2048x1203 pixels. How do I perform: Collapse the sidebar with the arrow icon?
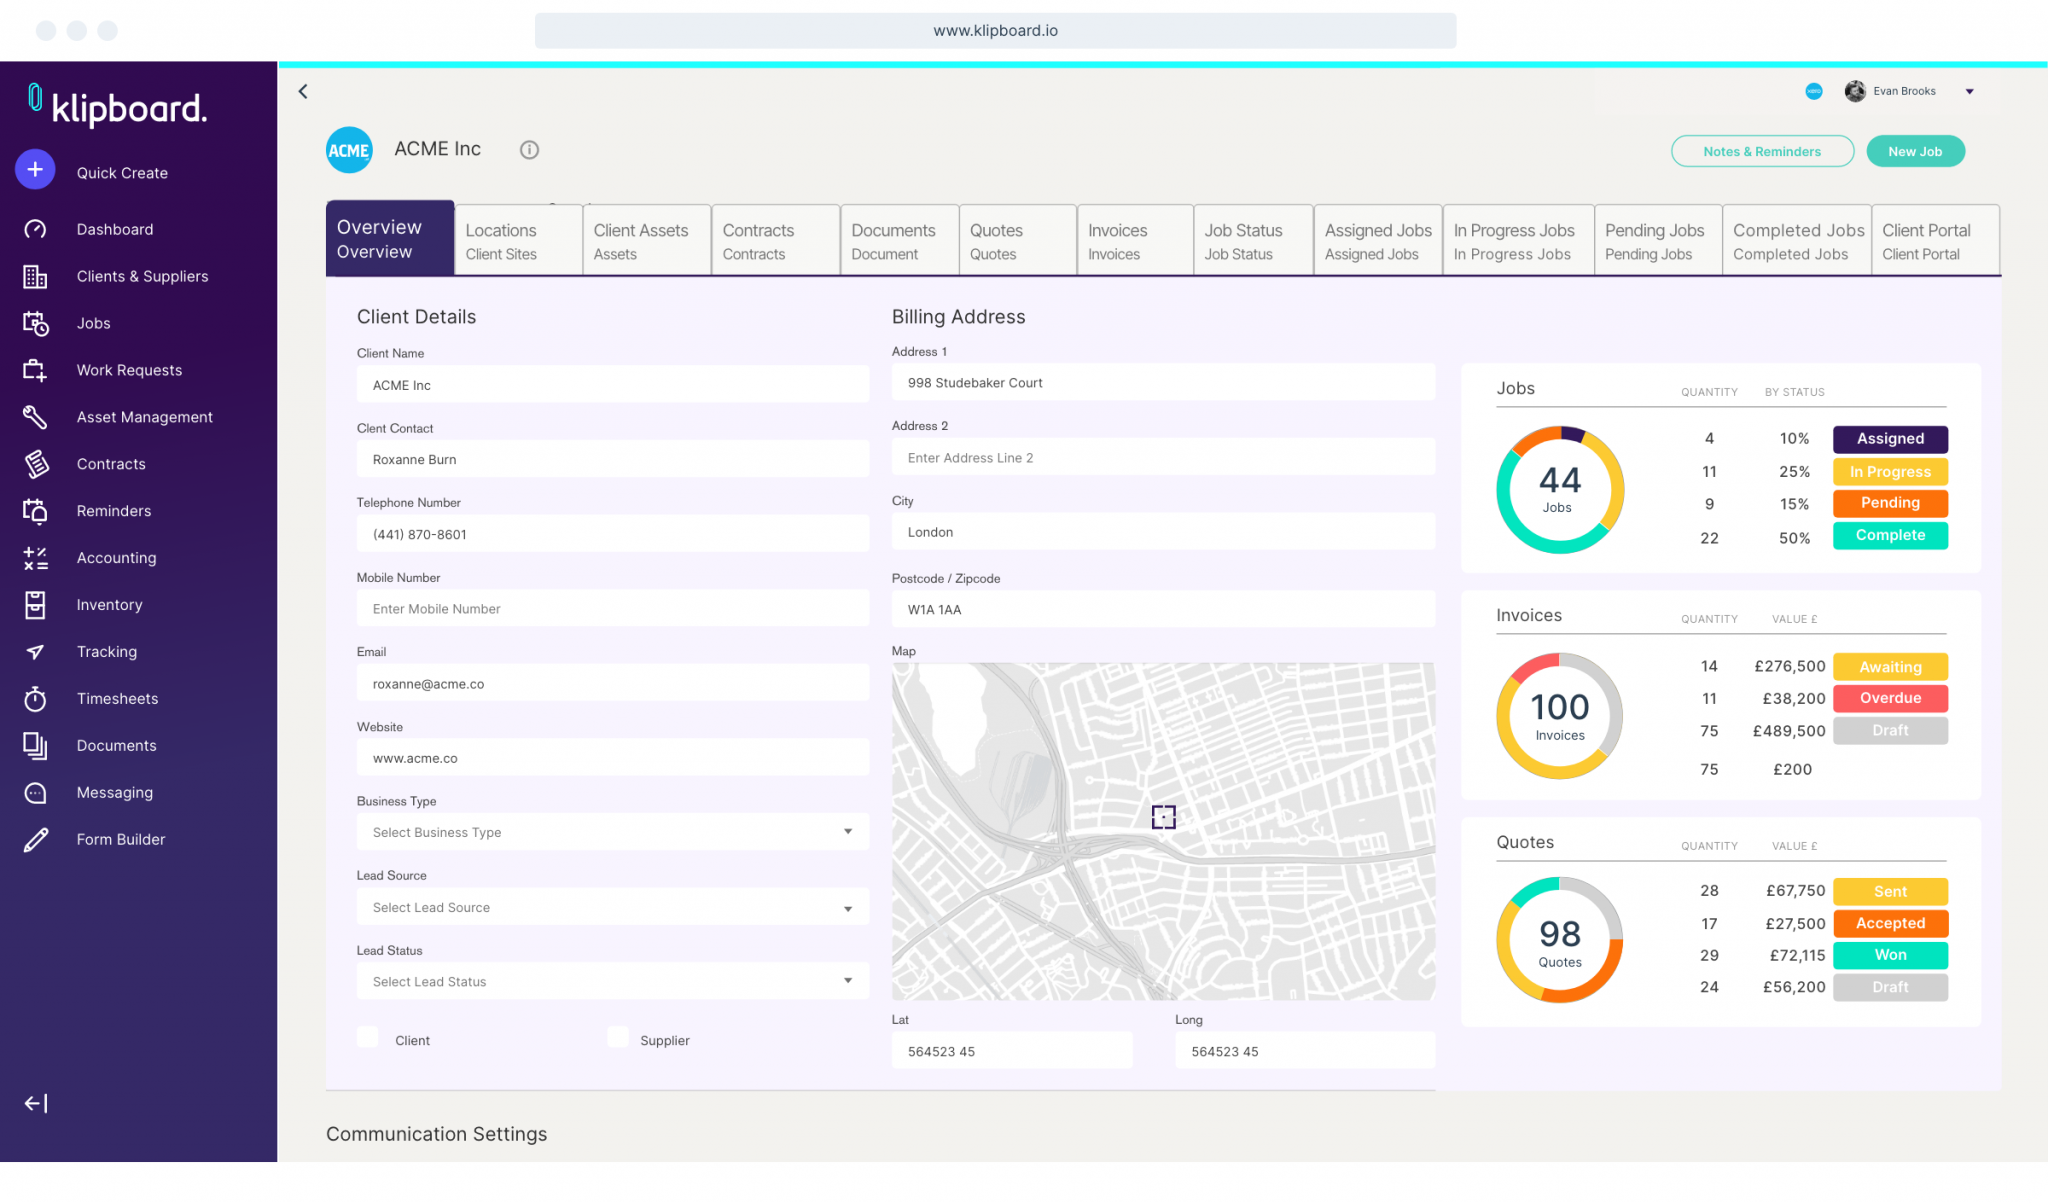(x=35, y=1103)
